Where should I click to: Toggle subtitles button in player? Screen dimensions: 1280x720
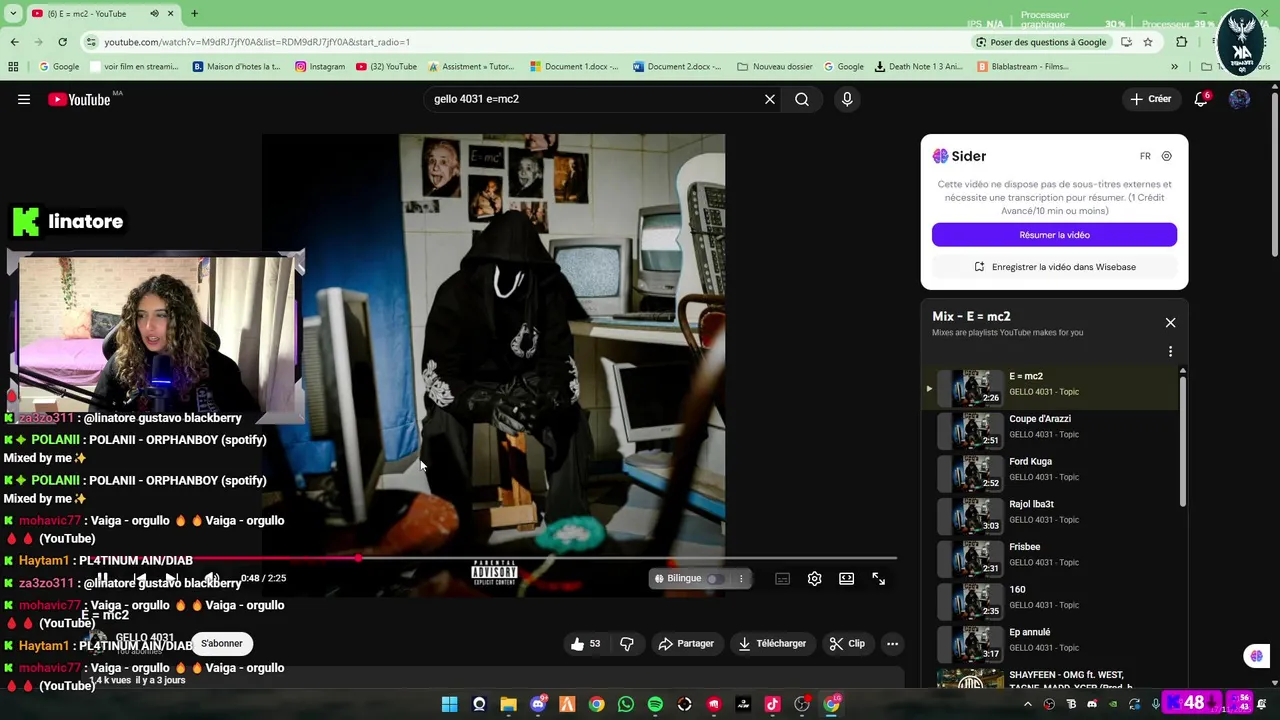[783, 579]
